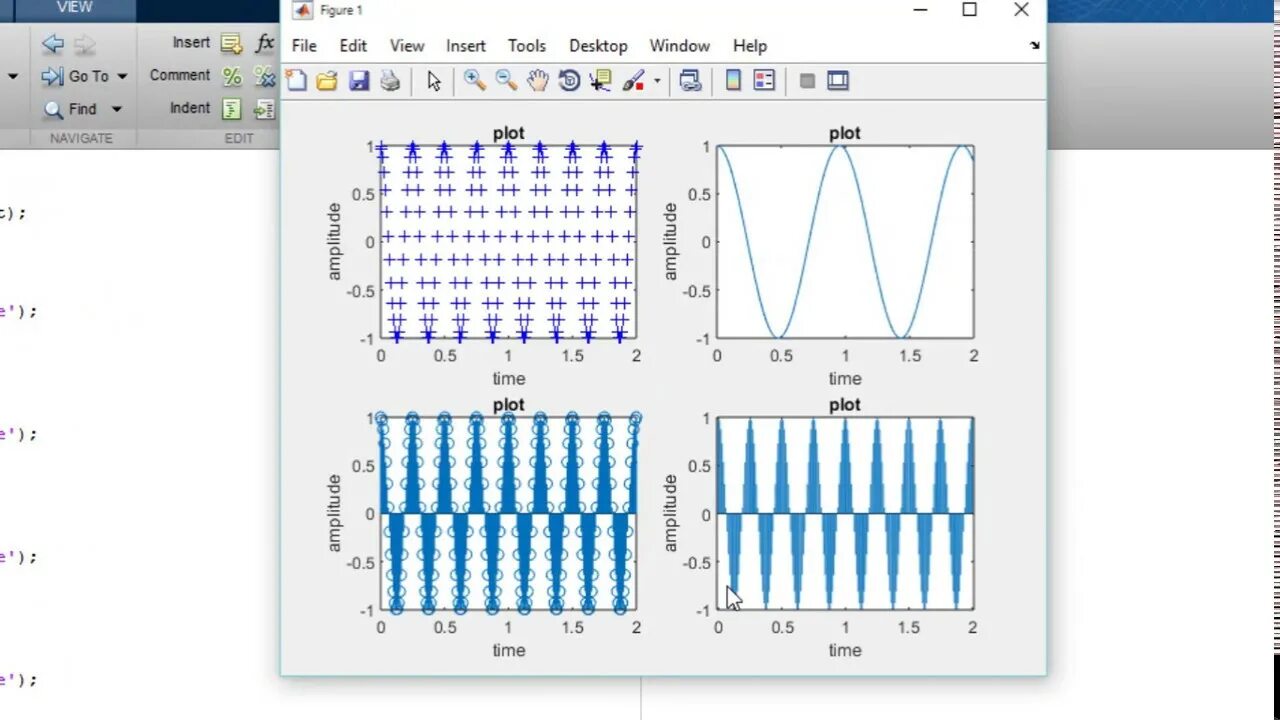
Task: Open the Window menu in Figure 1
Action: coord(680,46)
